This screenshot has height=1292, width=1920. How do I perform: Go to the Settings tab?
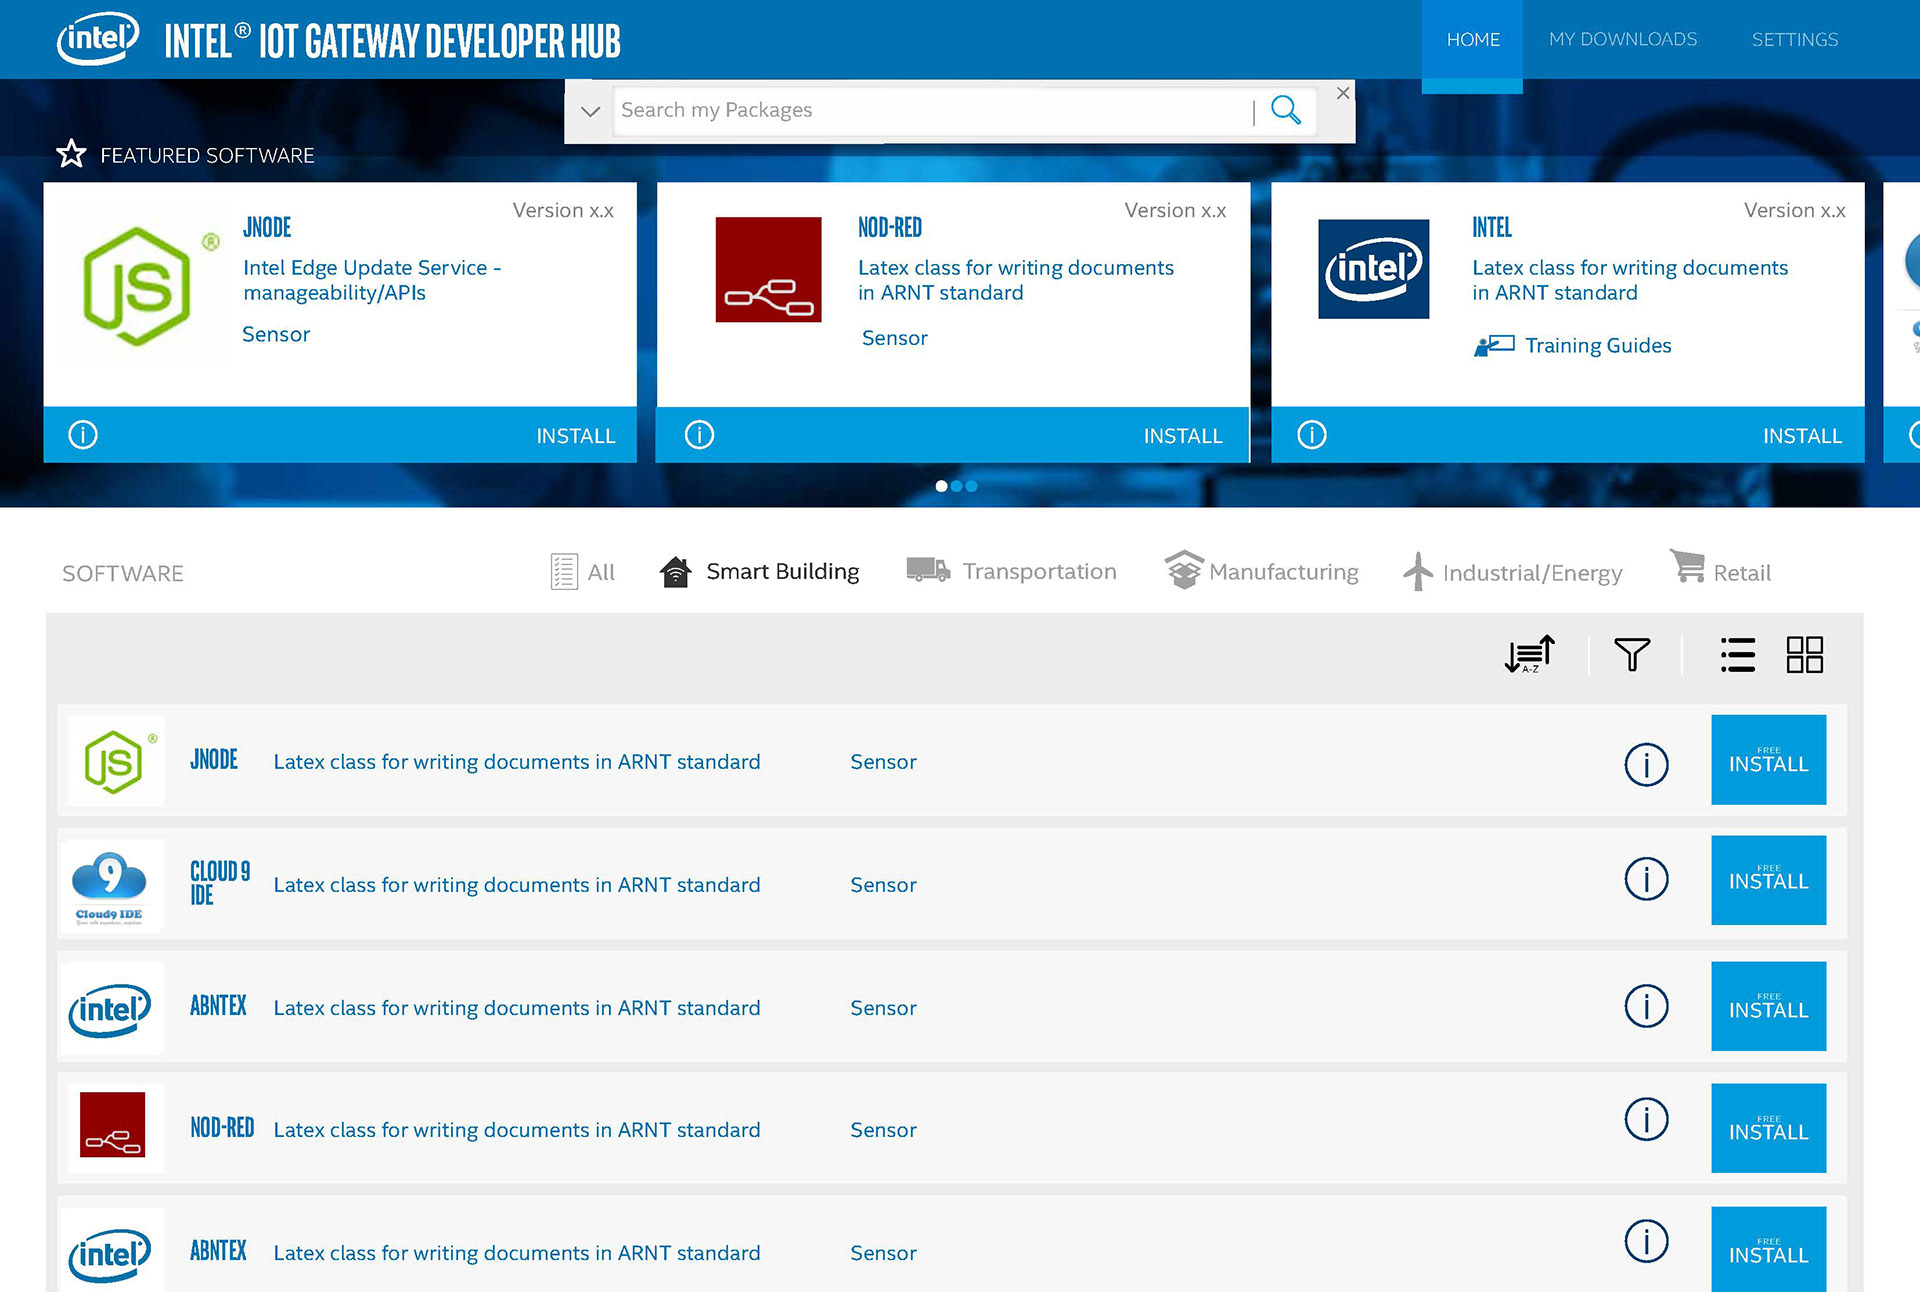(1794, 39)
